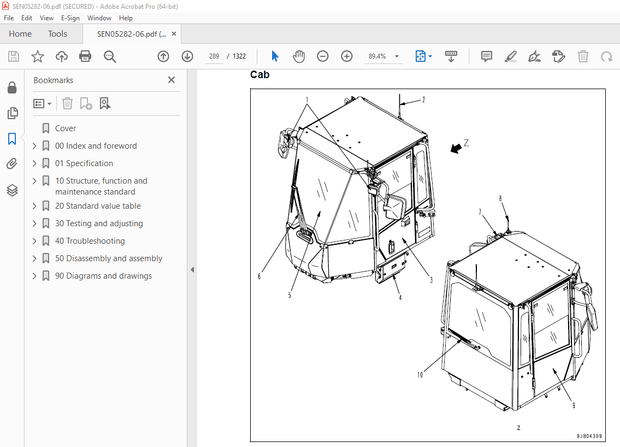
Task: Open the Edit menu
Action: pos(26,18)
